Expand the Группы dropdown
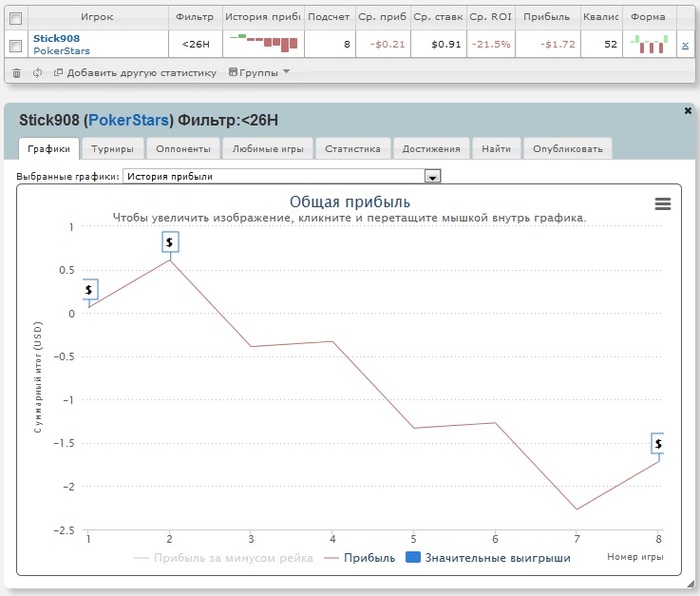700x596 pixels. (259, 72)
